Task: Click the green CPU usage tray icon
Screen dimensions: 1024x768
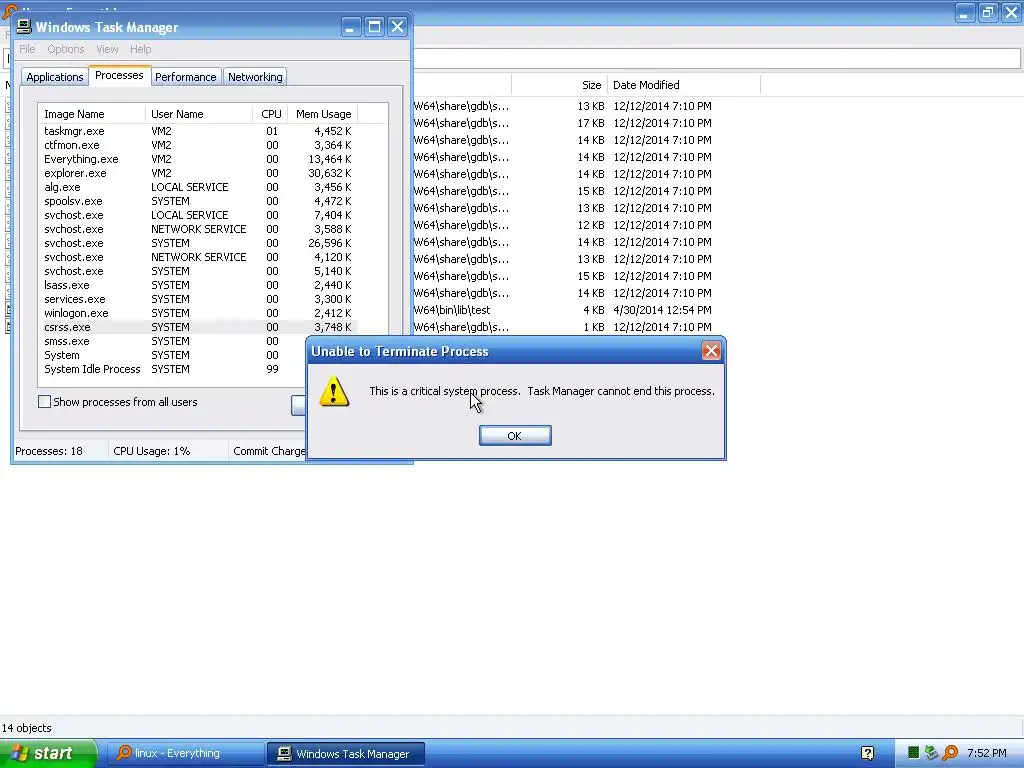Action: [914, 754]
